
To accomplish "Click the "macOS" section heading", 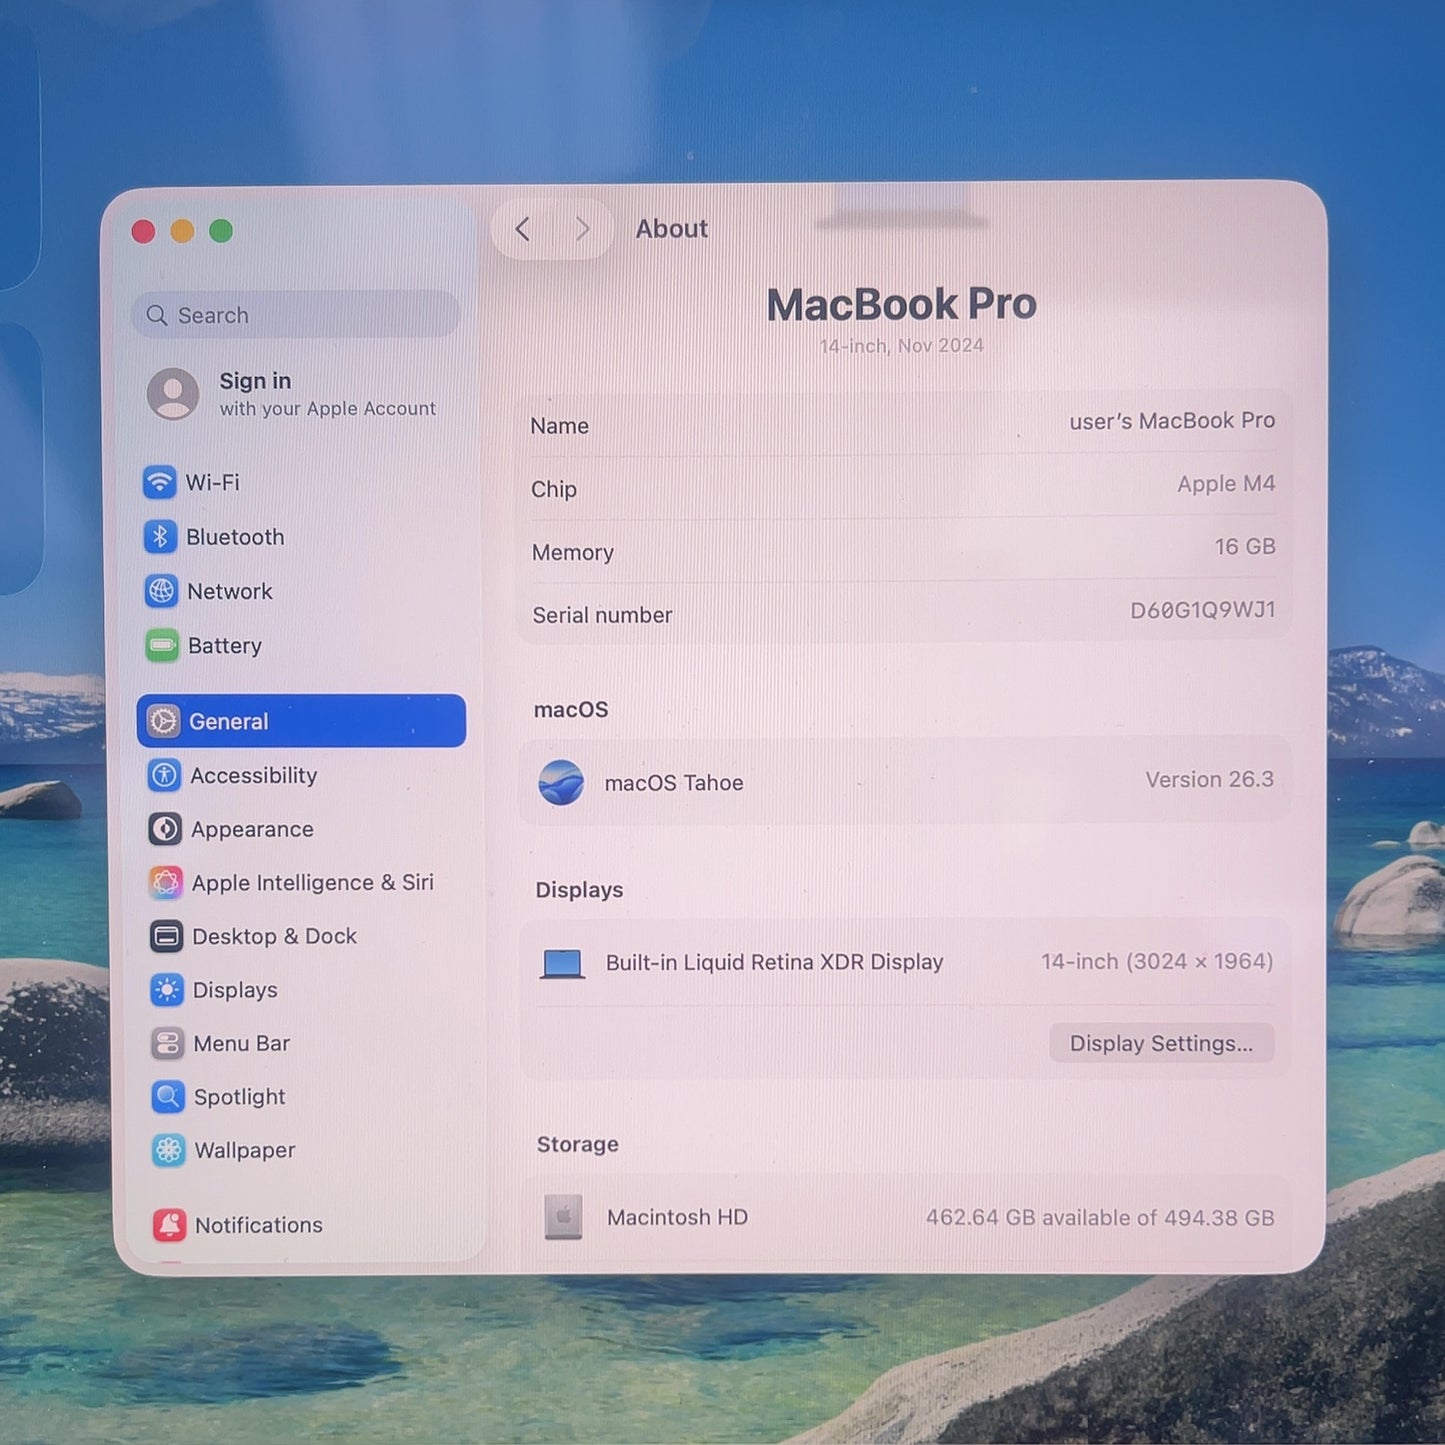I will (571, 709).
